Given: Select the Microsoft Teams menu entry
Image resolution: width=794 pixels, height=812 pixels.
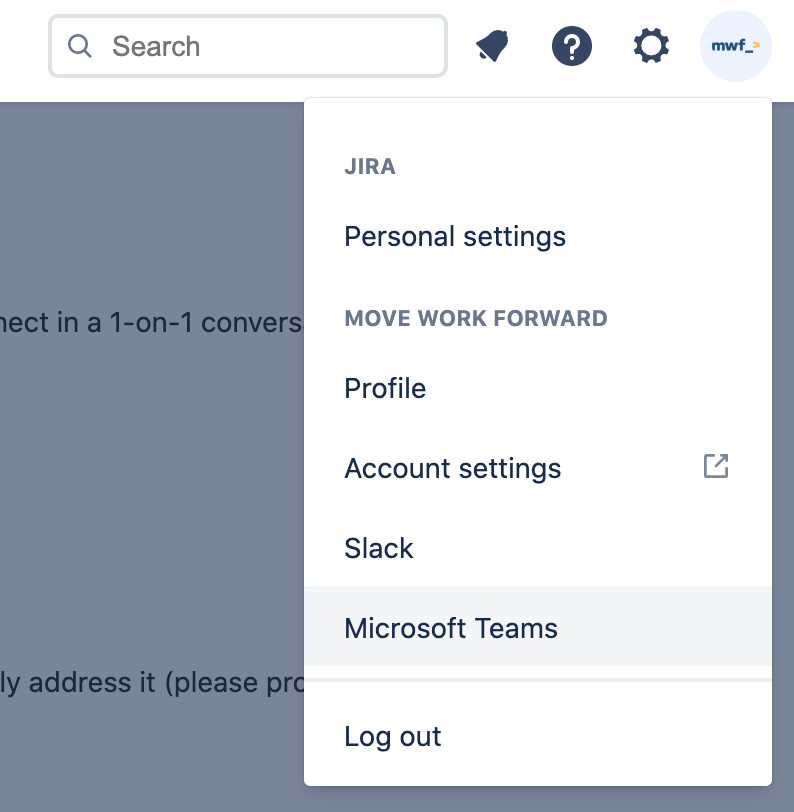Looking at the screenshot, I should pyautogui.click(x=538, y=628).
